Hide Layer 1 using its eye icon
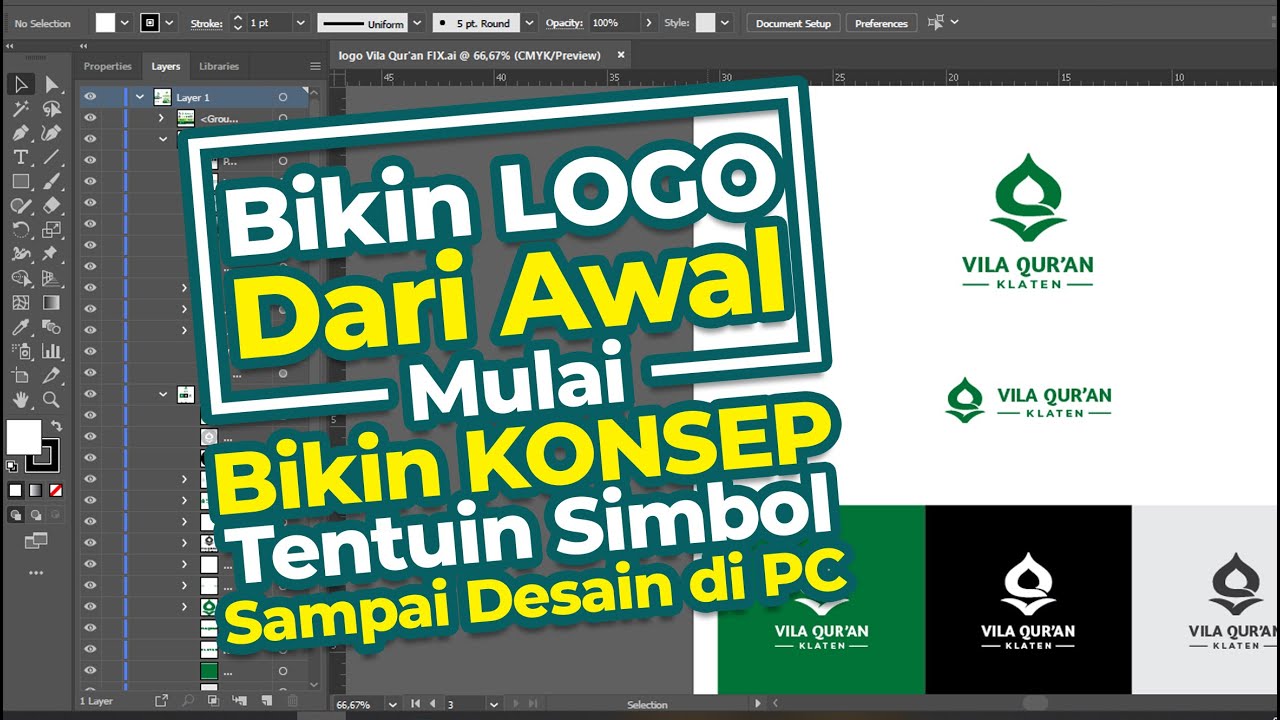The width and height of the screenshot is (1280, 720). point(90,97)
